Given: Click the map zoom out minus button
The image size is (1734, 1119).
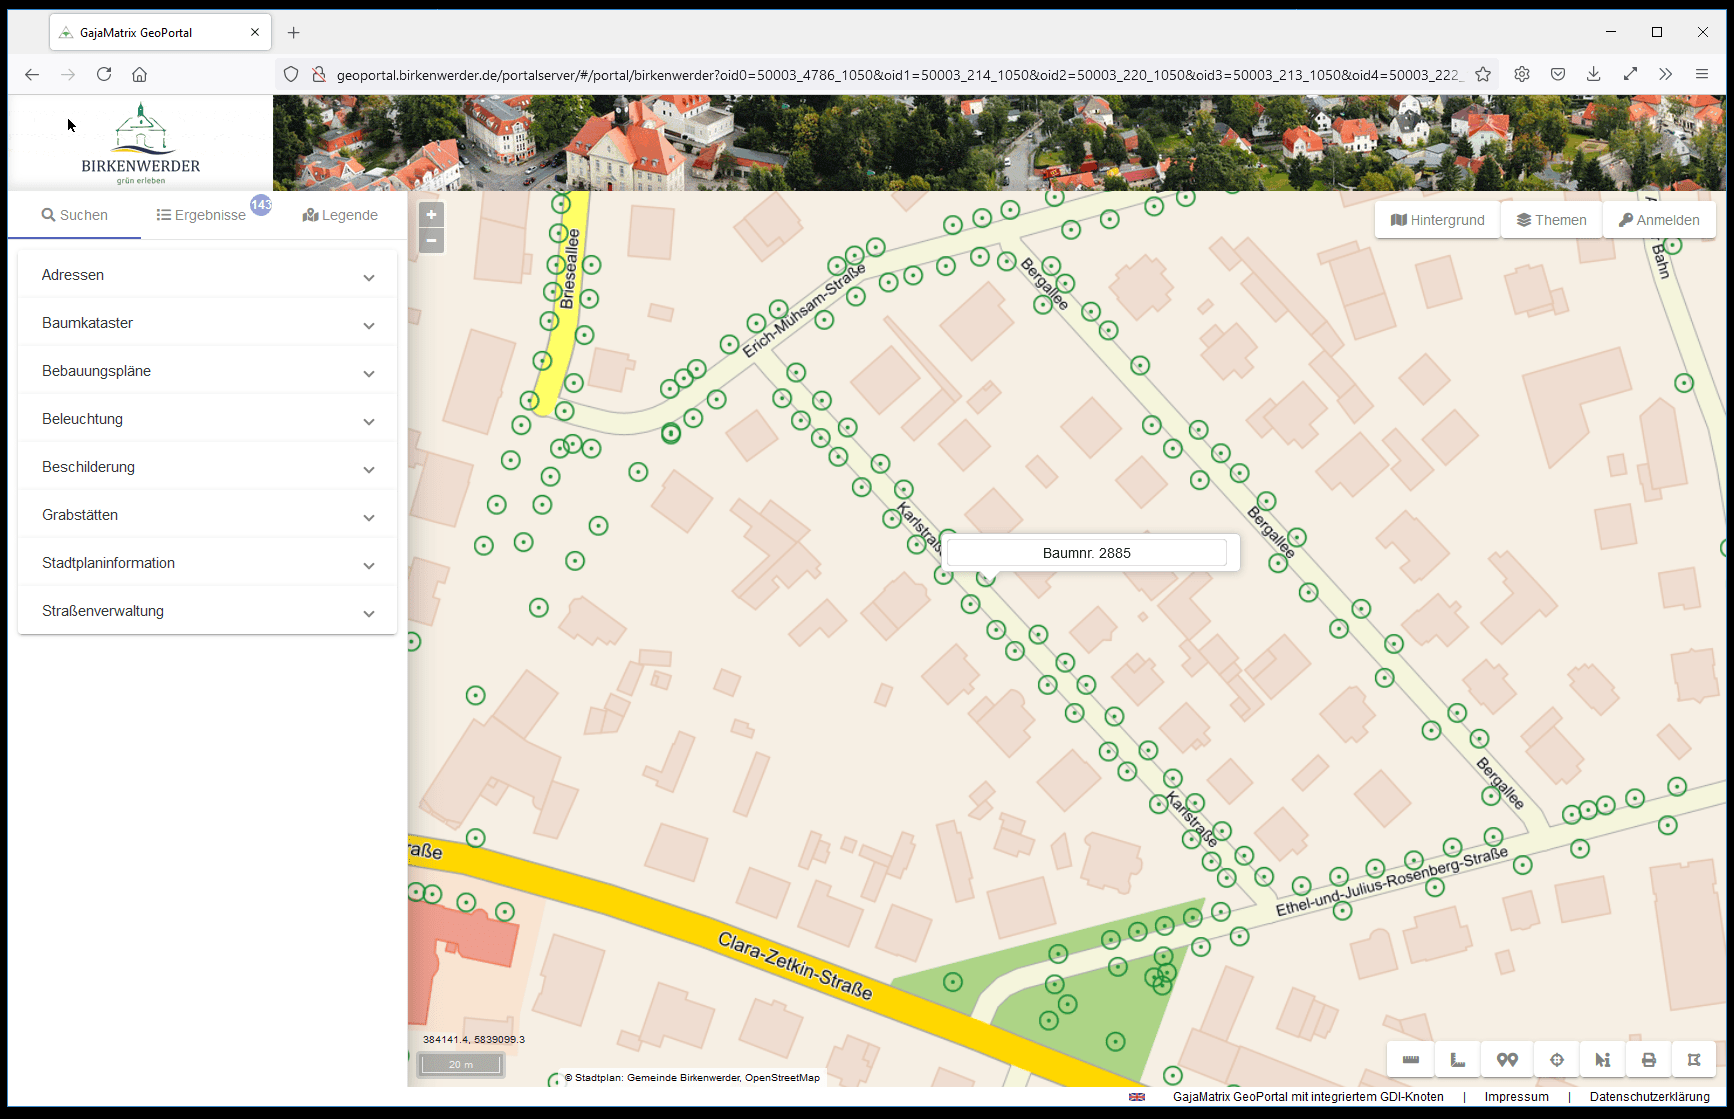Looking at the screenshot, I should point(431,240).
